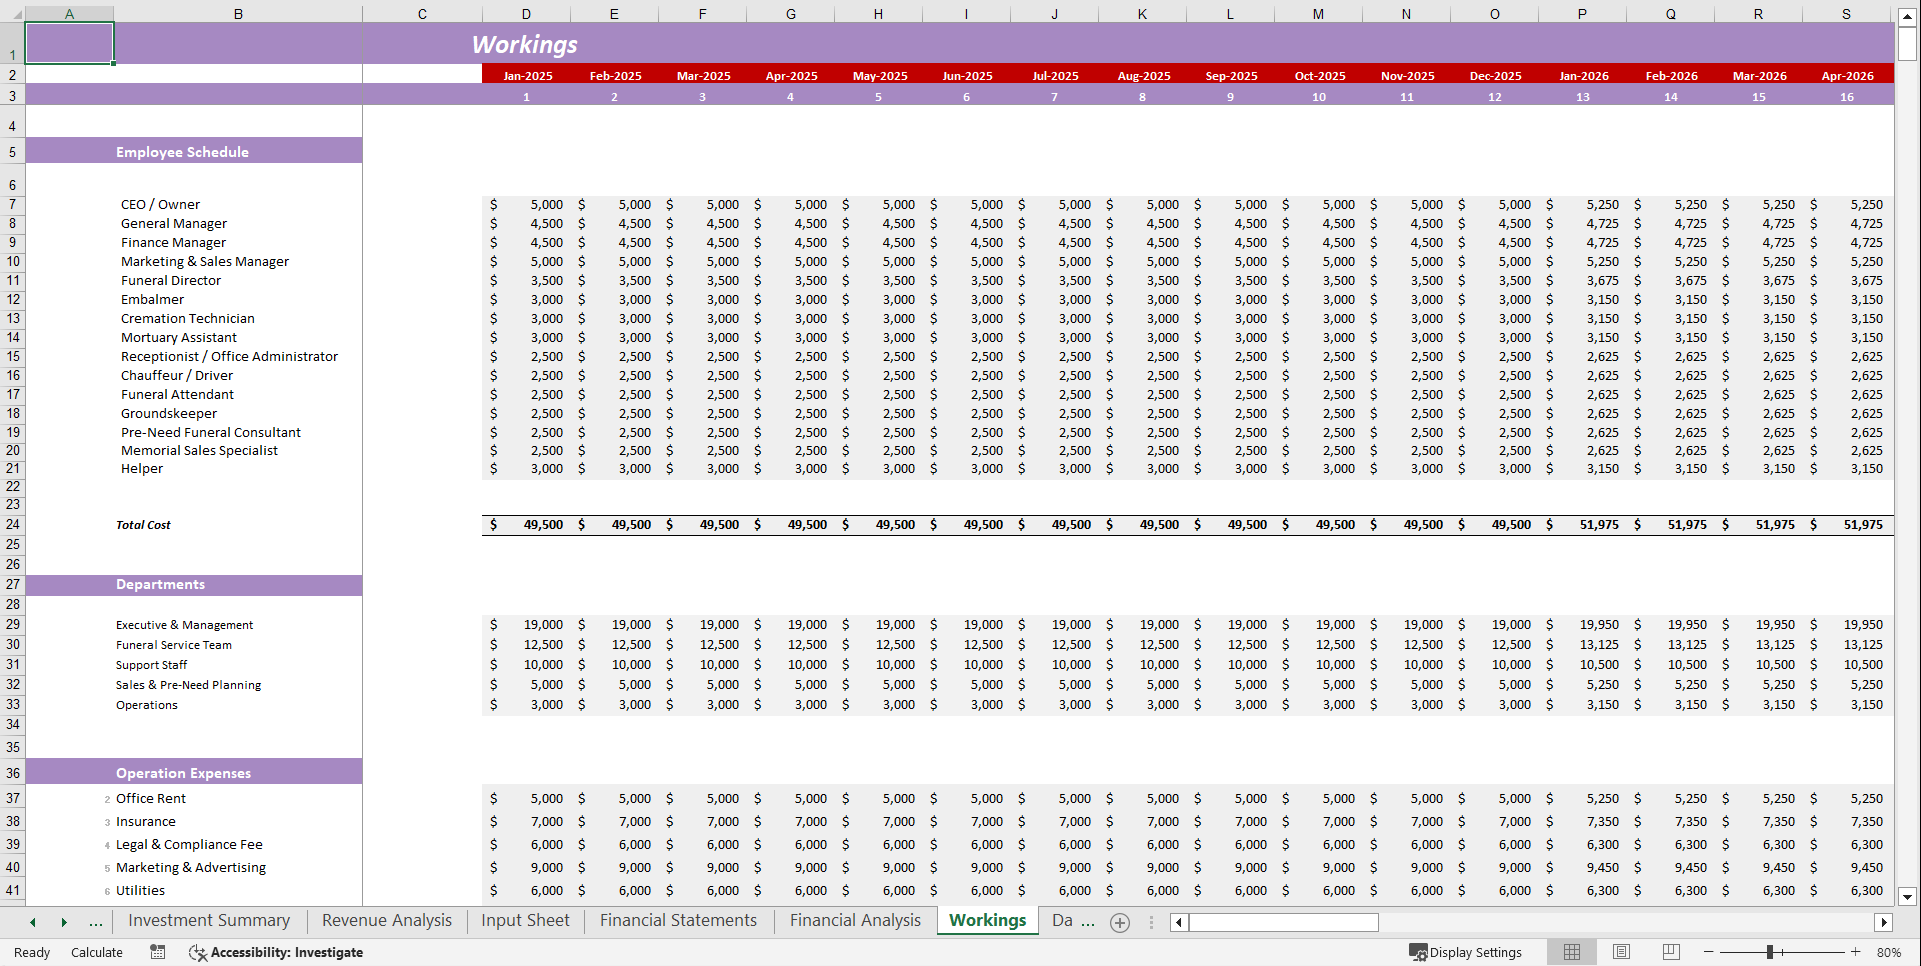The image size is (1921, 966).
Task: Click the previous sheet navigation arrow
Action: (x=32, y=921)
